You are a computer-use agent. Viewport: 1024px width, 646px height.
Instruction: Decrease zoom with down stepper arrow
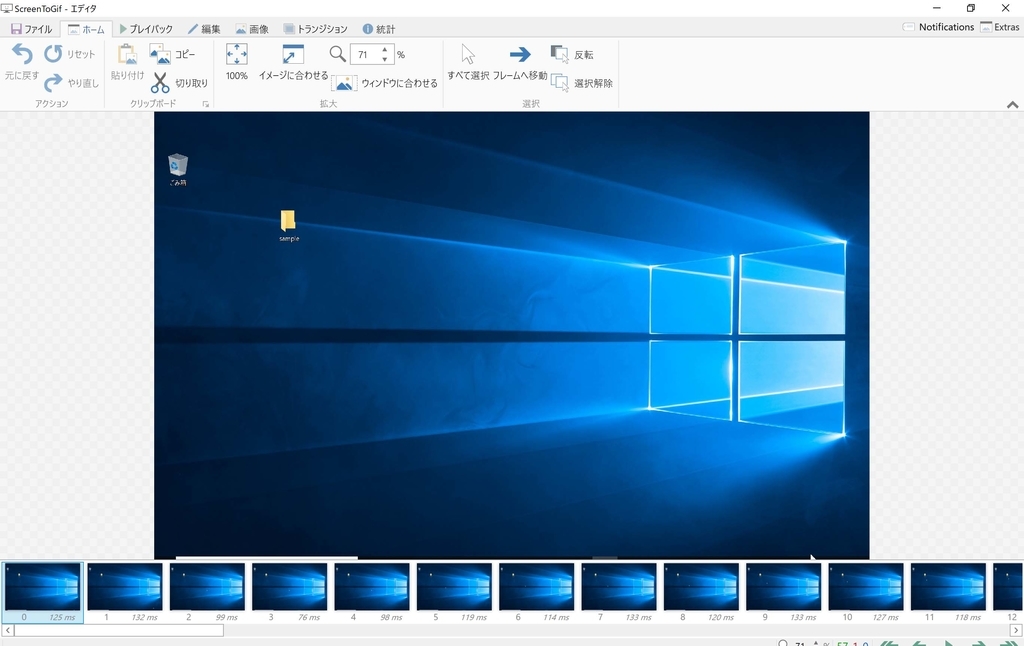[385, 59]
